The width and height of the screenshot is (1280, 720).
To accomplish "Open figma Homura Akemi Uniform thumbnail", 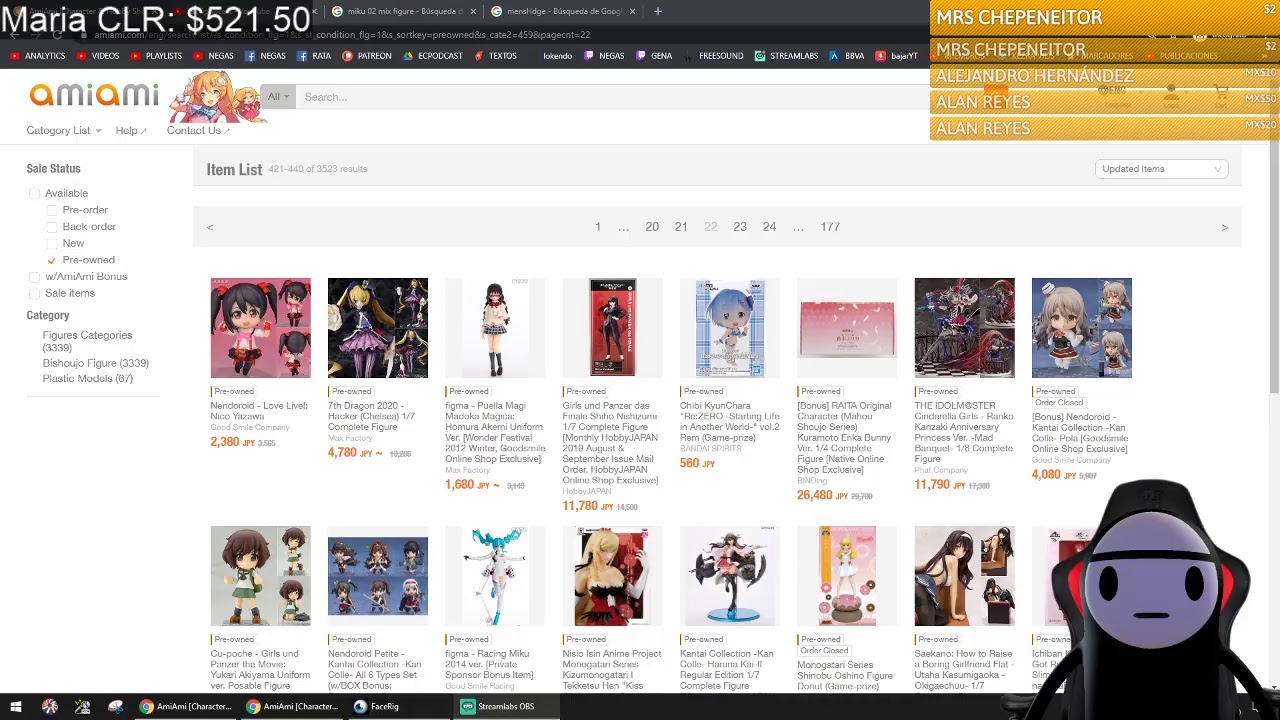I will (x=495, y=328).
